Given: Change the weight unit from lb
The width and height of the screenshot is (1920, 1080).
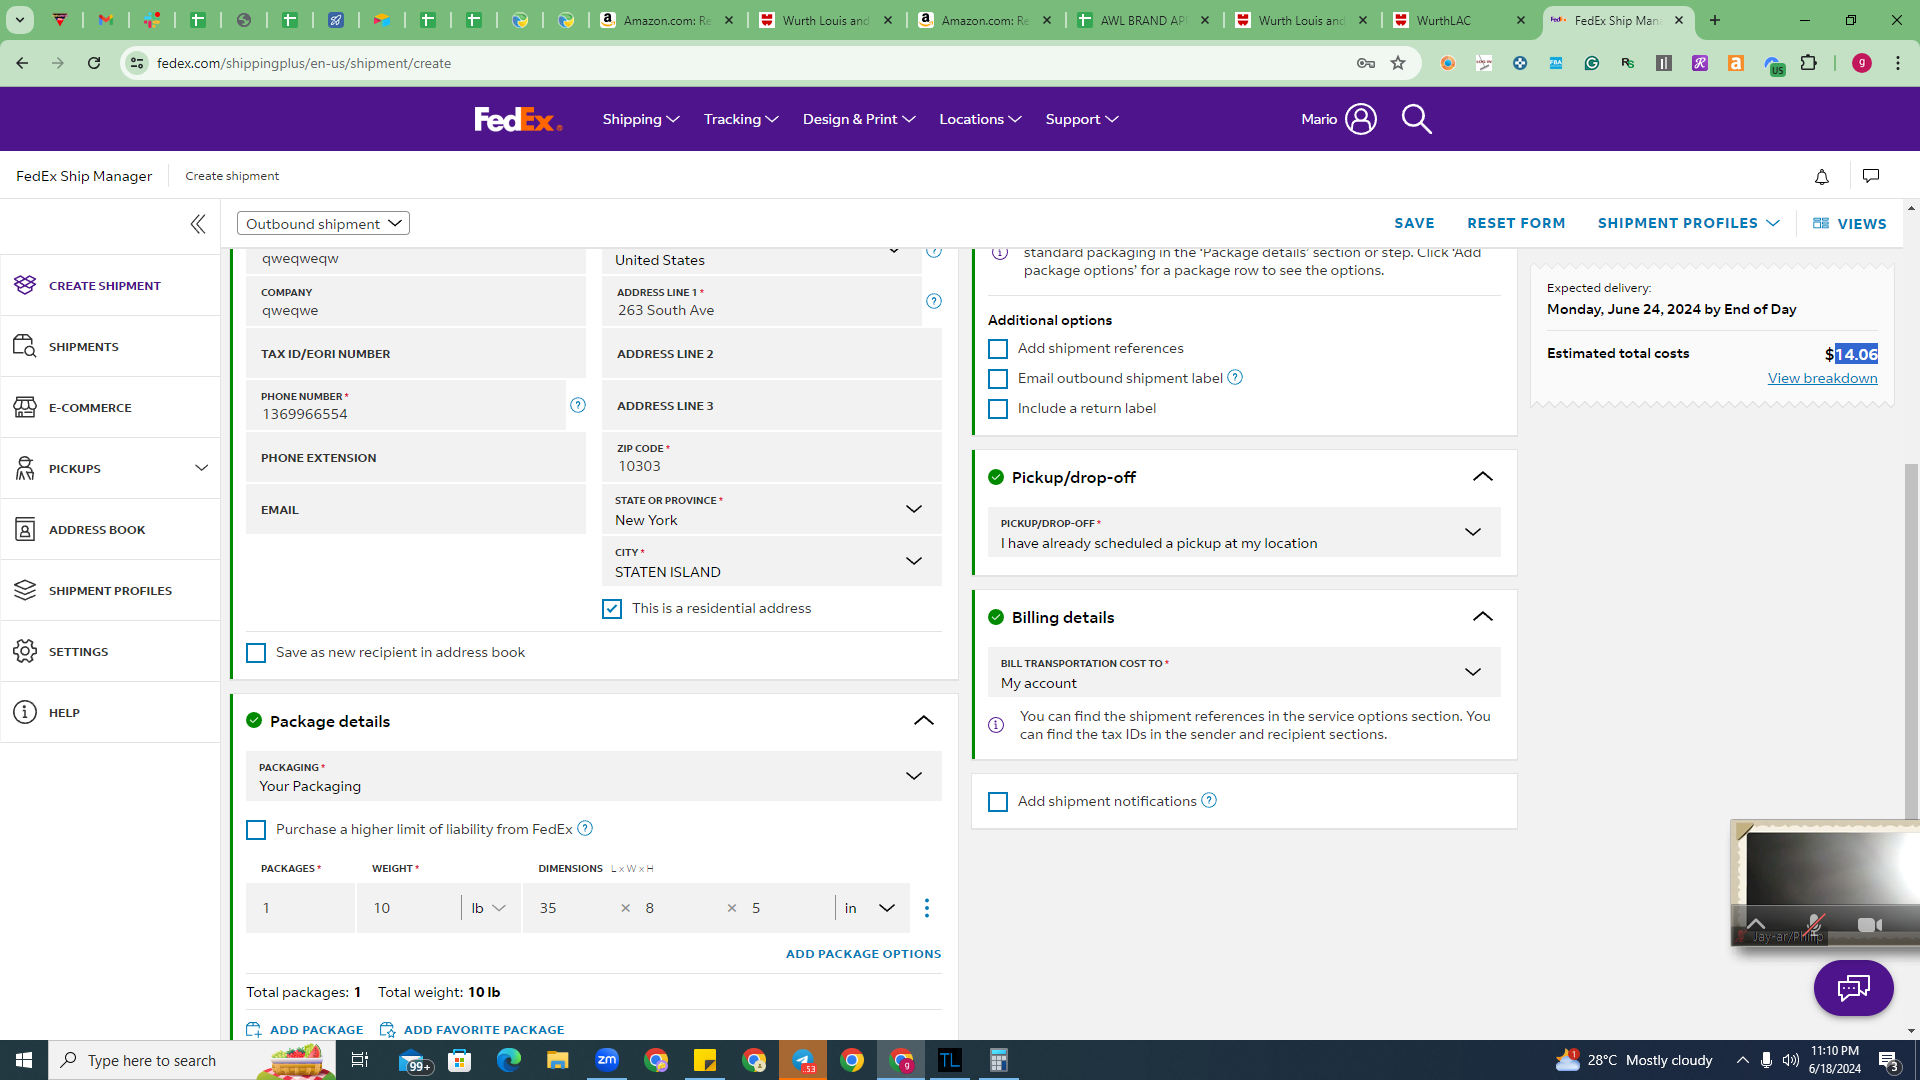Looking at the screenshot, I should pyautogui.click(x=489, y=908).
